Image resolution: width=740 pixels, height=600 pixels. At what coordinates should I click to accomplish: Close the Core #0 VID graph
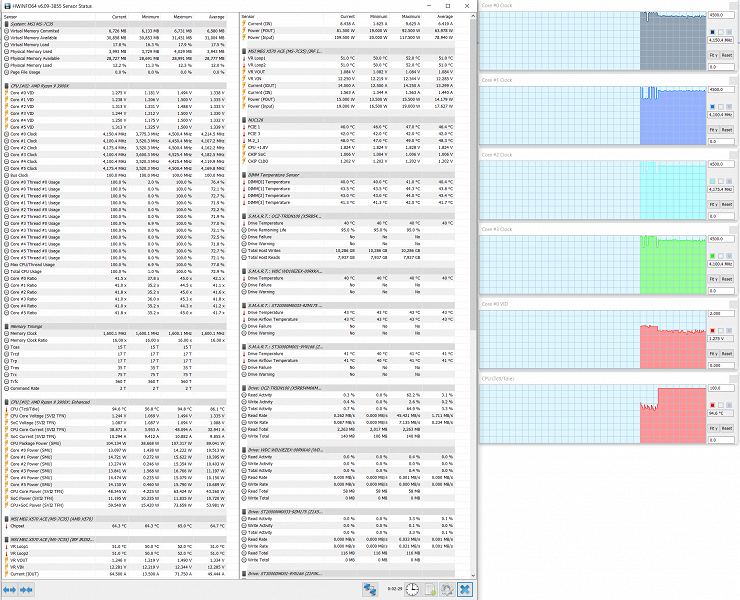coord(733,304)
